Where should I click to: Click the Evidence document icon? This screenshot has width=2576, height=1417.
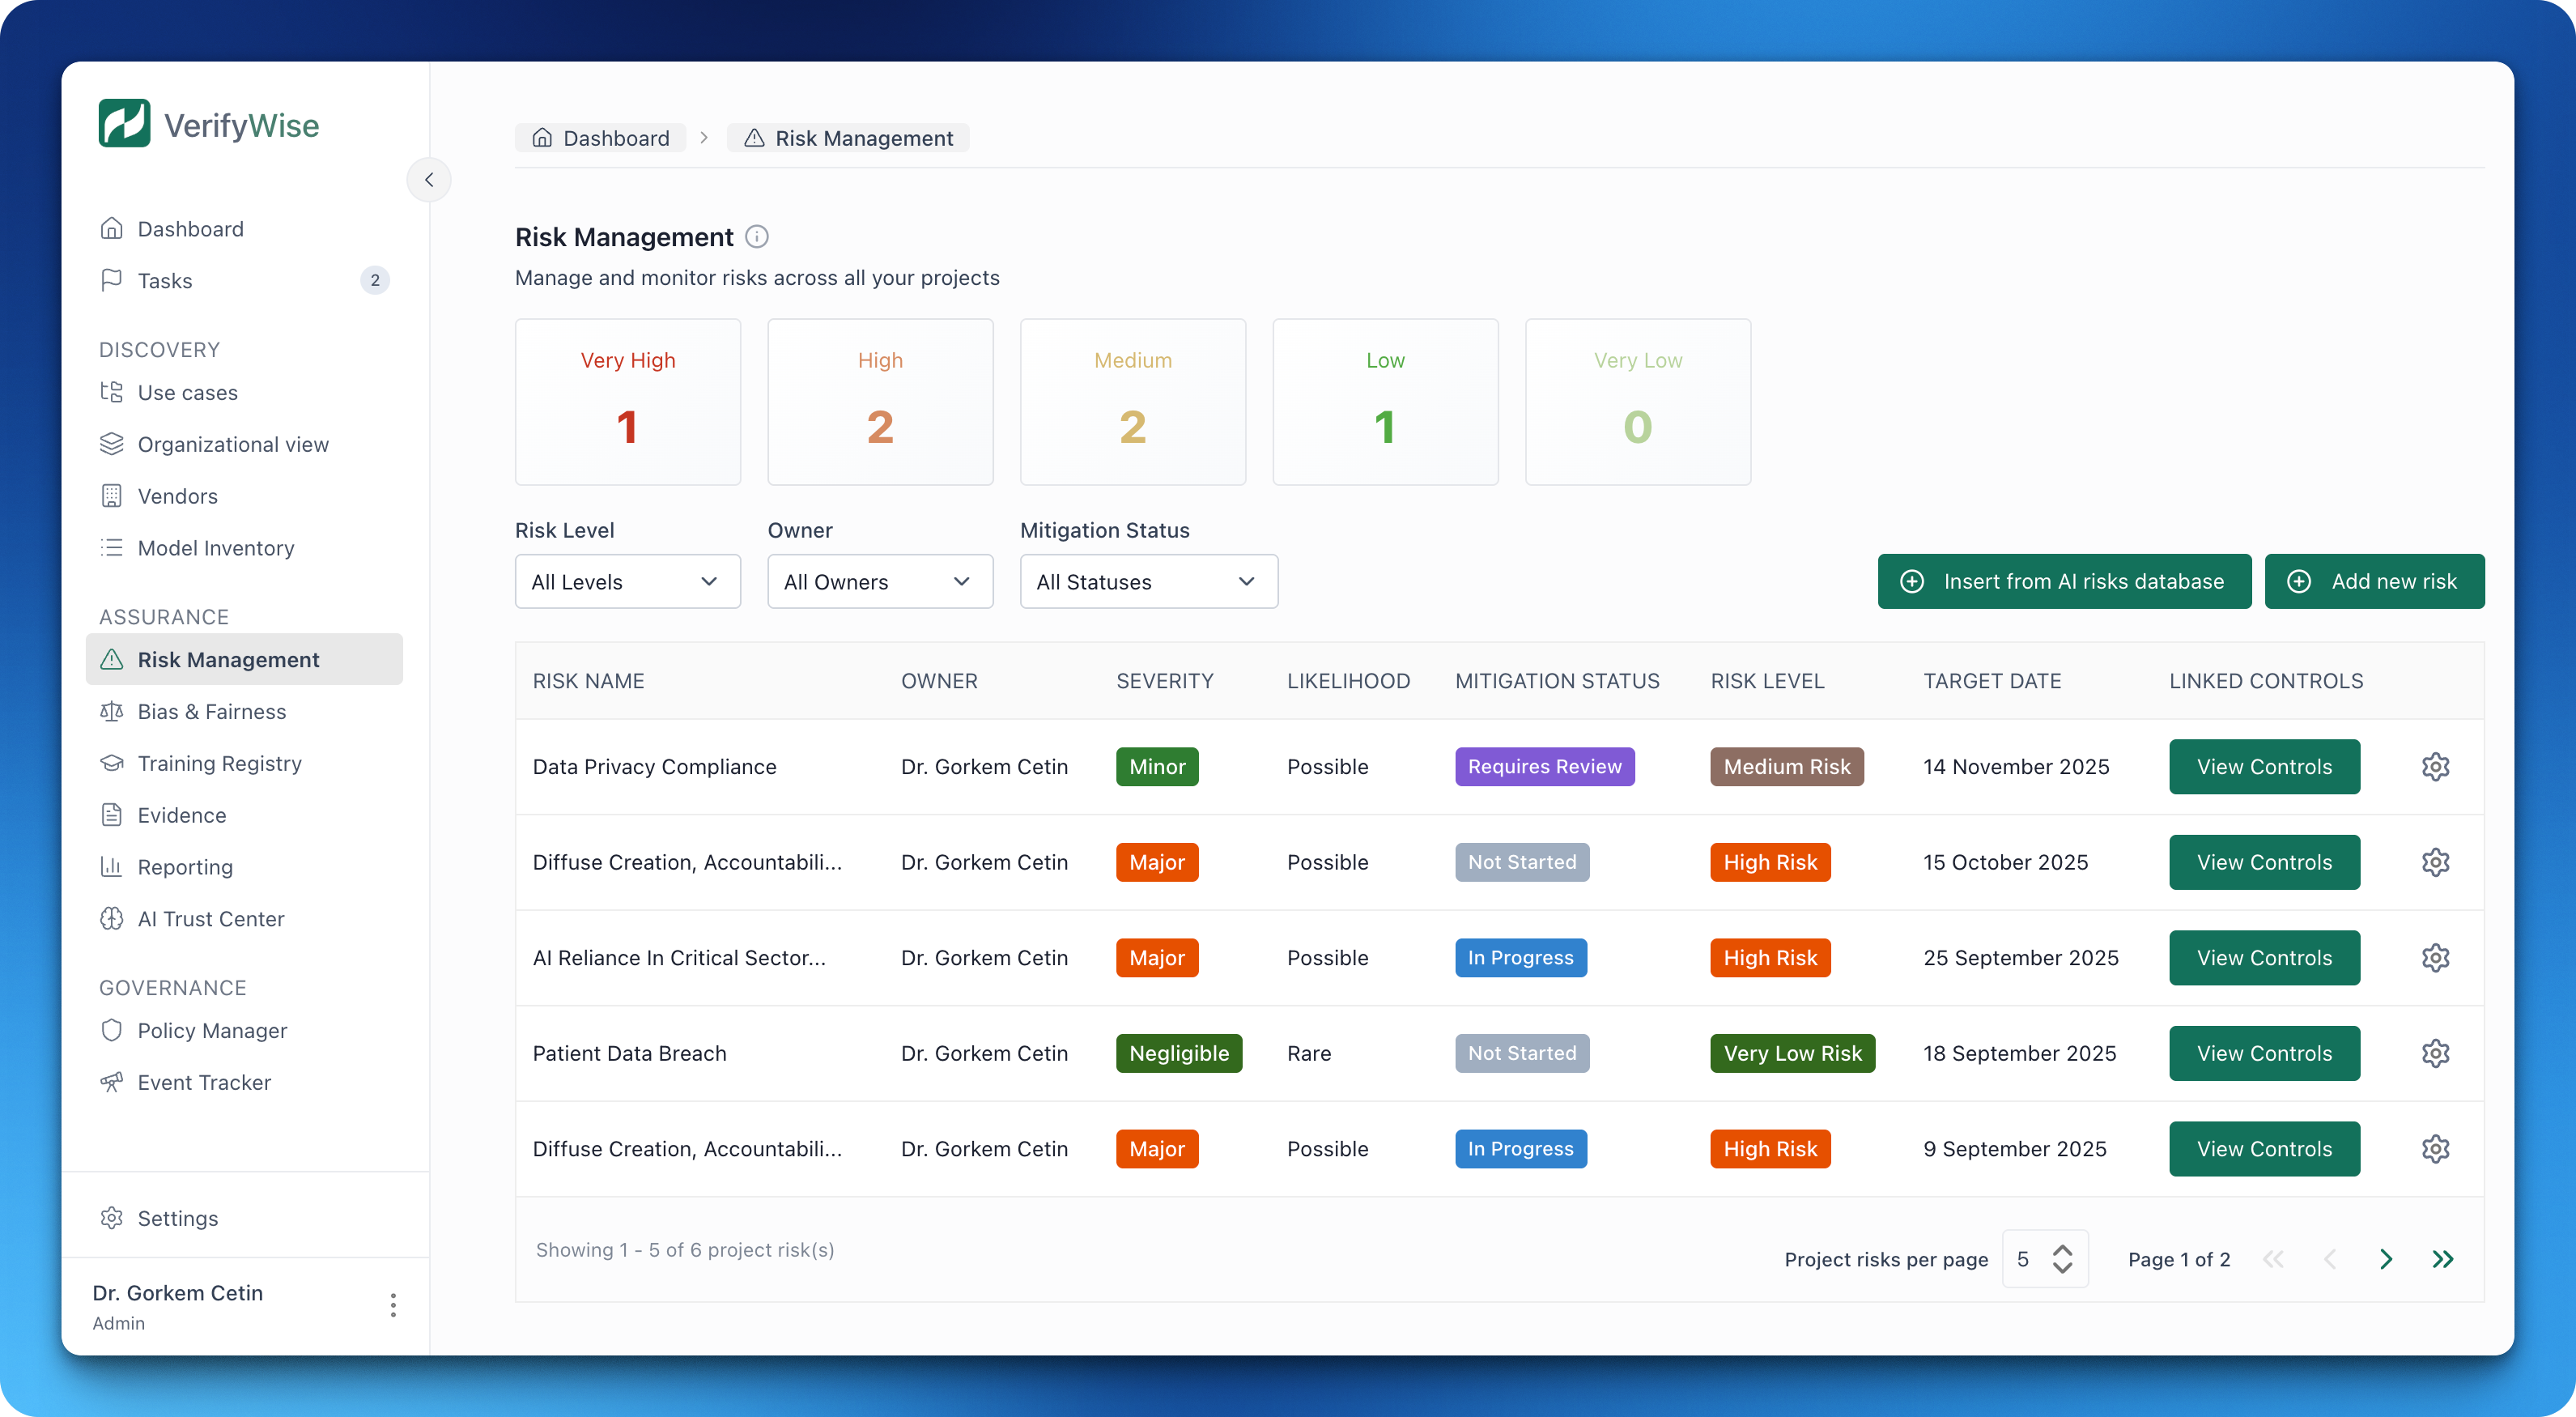[112, 815]
